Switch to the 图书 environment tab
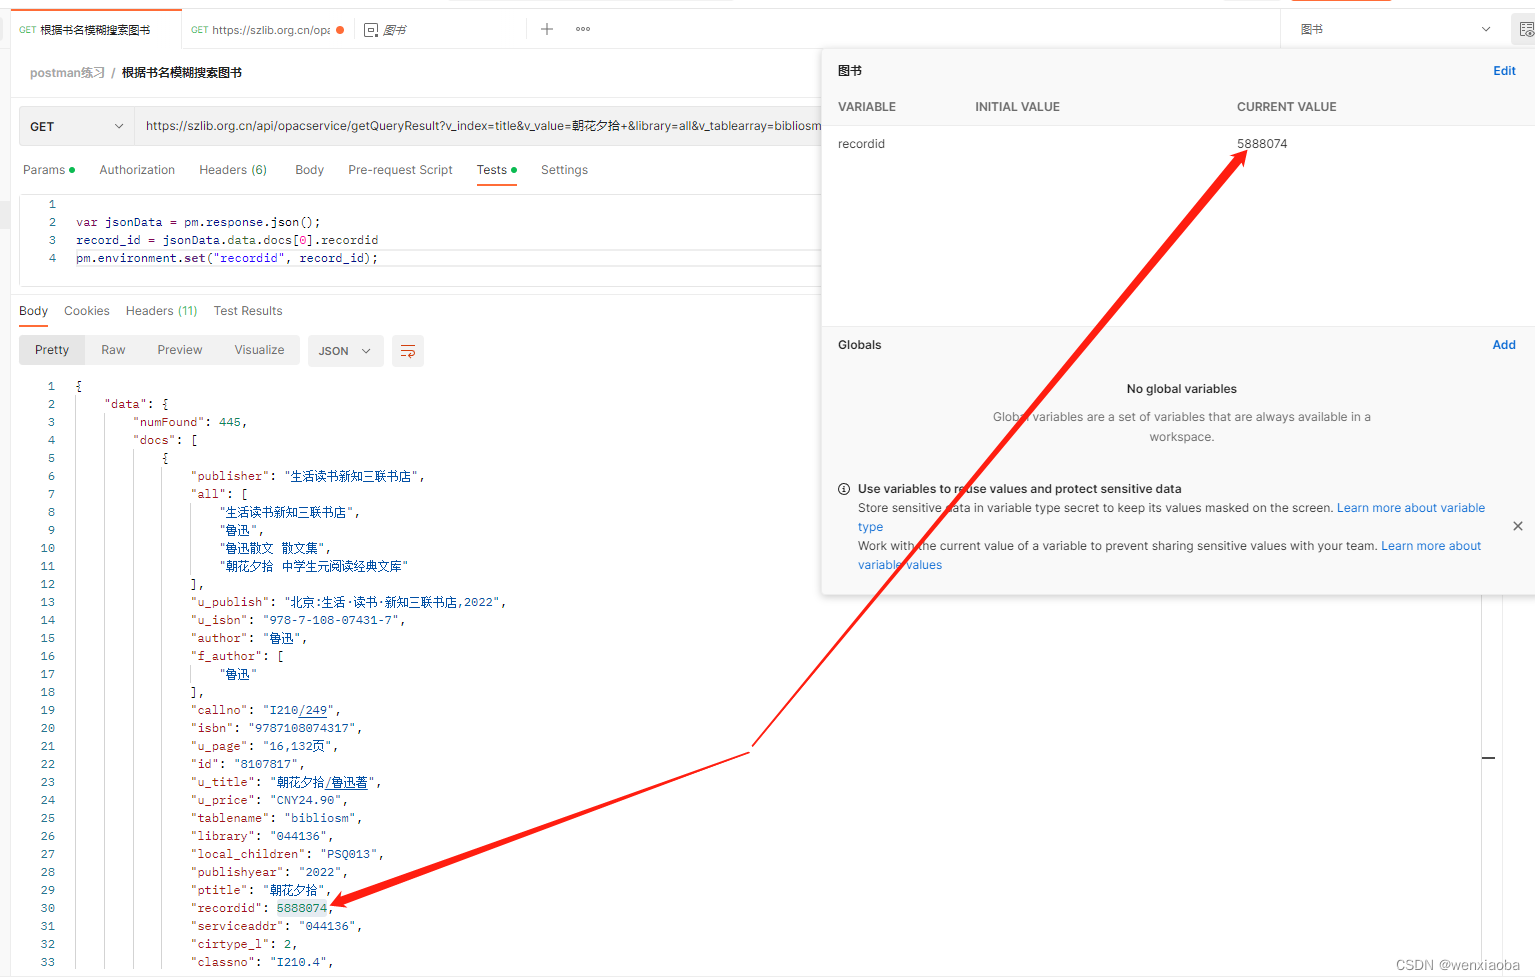Screen dimensions: 1535x980 coord(386,30)
